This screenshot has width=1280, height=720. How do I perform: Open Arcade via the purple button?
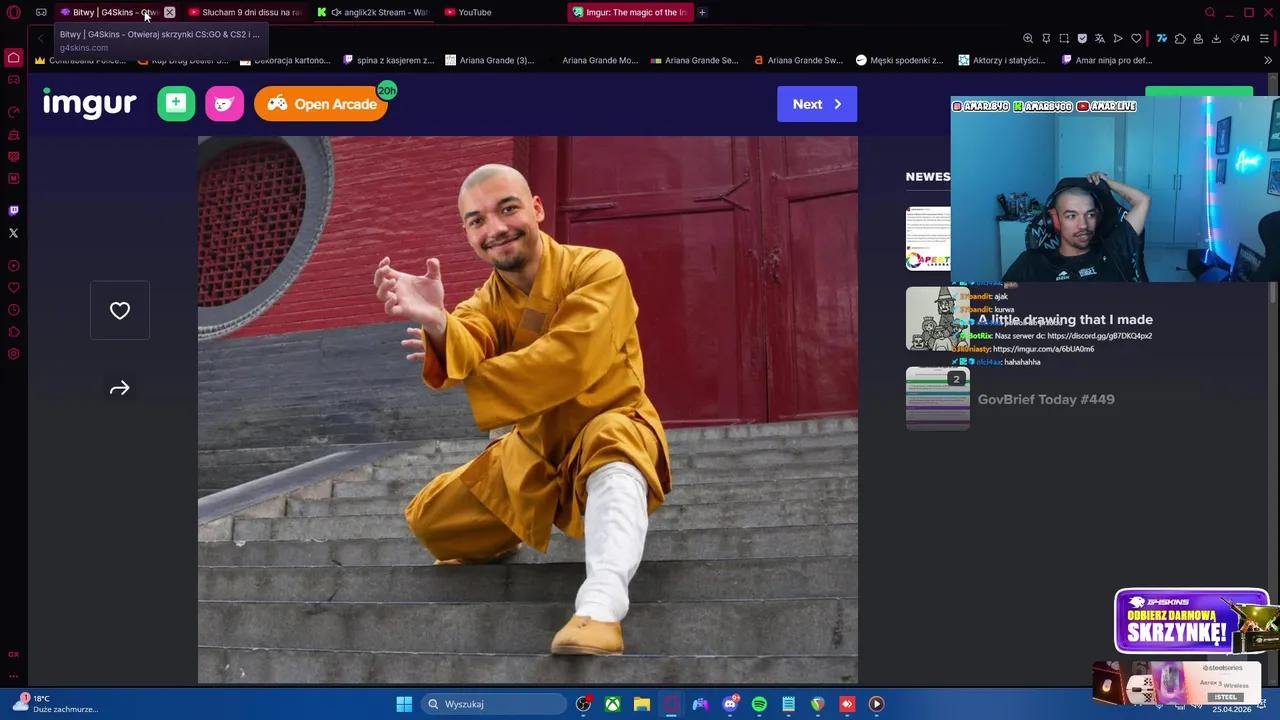tap(320, 104)
